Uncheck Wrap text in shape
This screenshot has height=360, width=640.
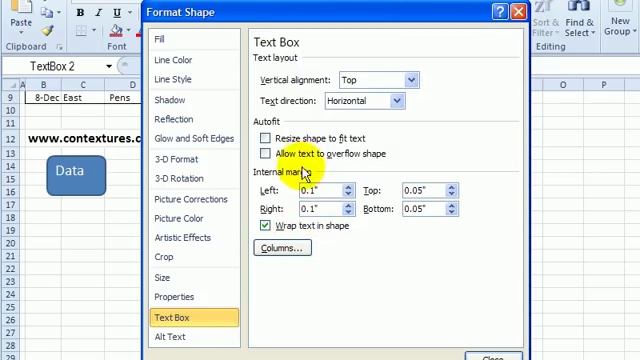pos(265,225)
